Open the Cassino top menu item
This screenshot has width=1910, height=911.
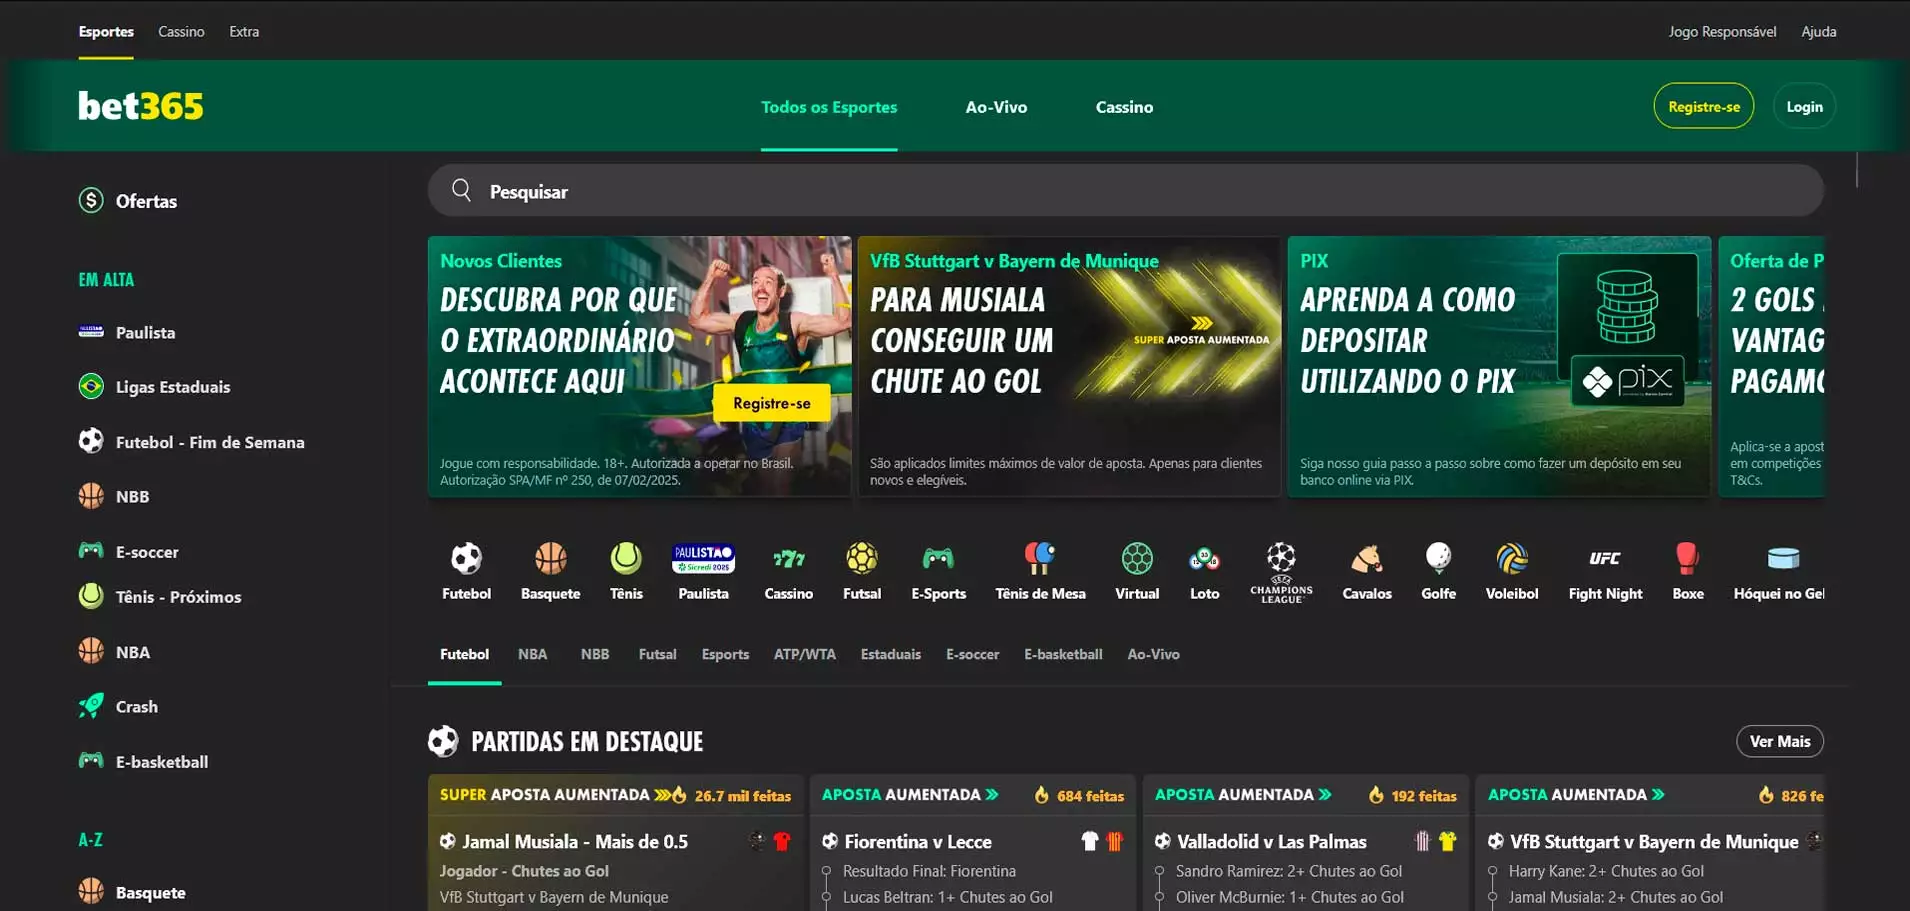click(x=181, y=32)
